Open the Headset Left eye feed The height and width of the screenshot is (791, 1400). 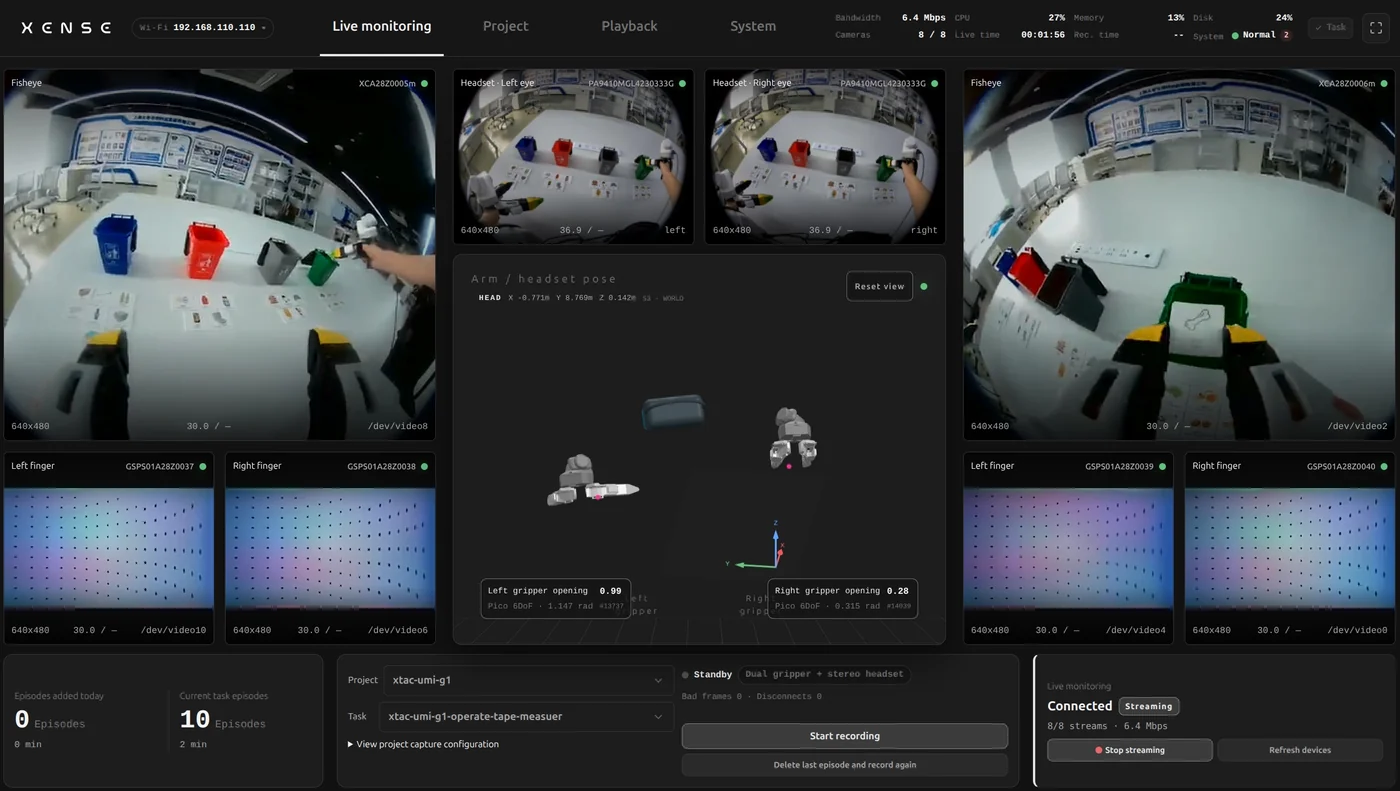pos(573,157)
